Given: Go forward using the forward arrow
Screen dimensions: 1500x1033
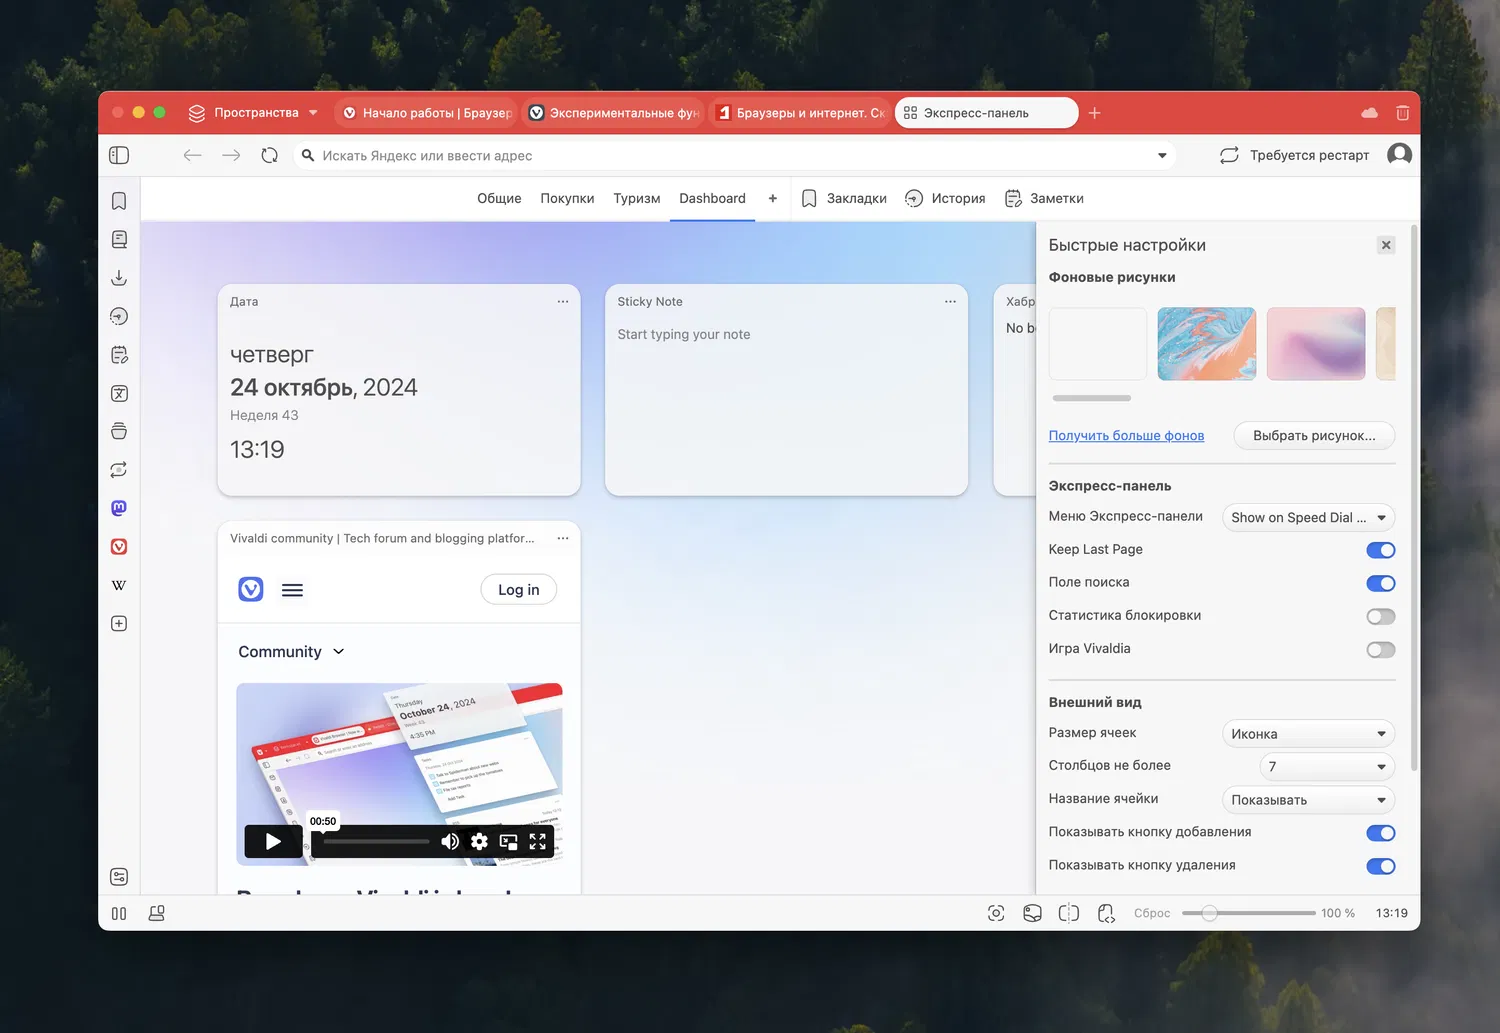Looking at the screenshot, I should click(x=231, y=155).
